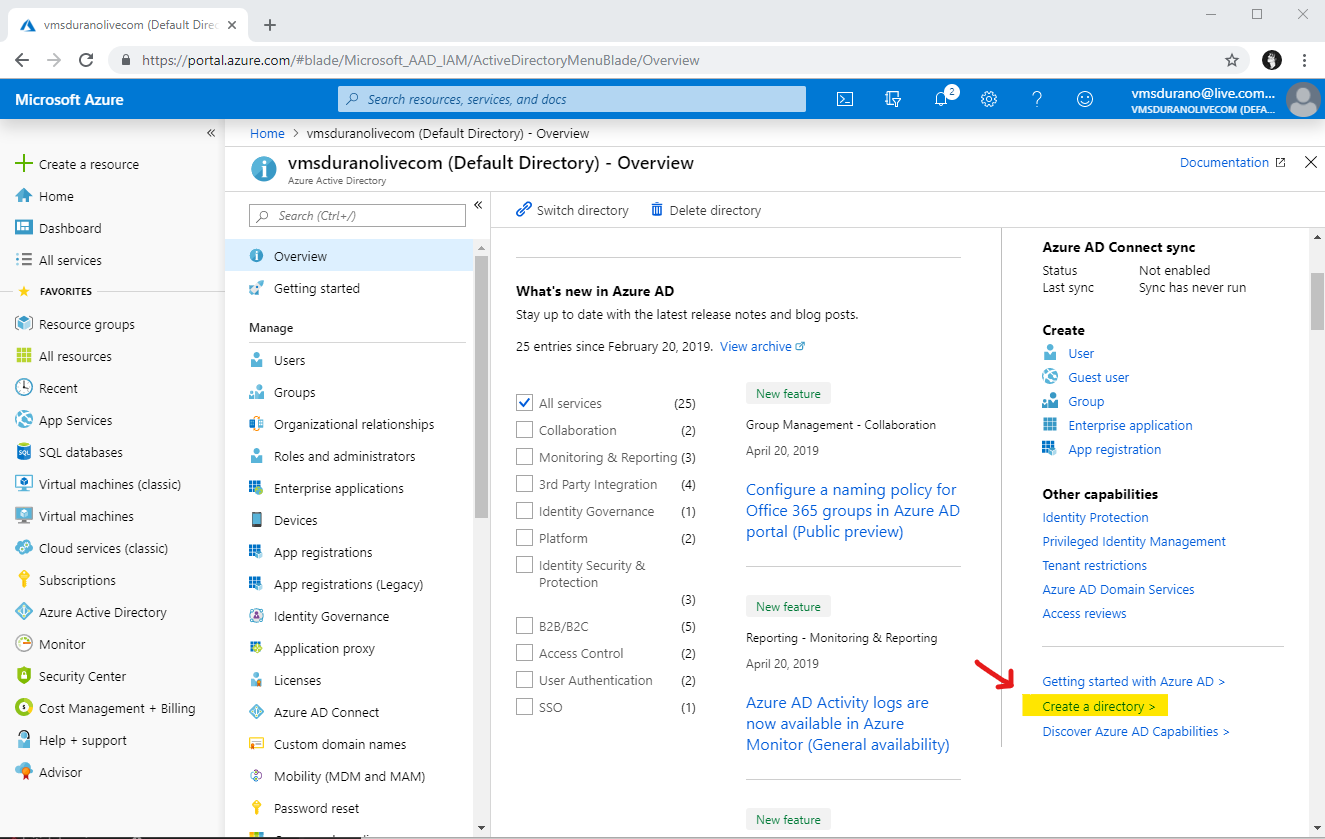The height and width of the screenshot is (839, 1325).
Task: Click the SQL databases icon
Action: 24,452
